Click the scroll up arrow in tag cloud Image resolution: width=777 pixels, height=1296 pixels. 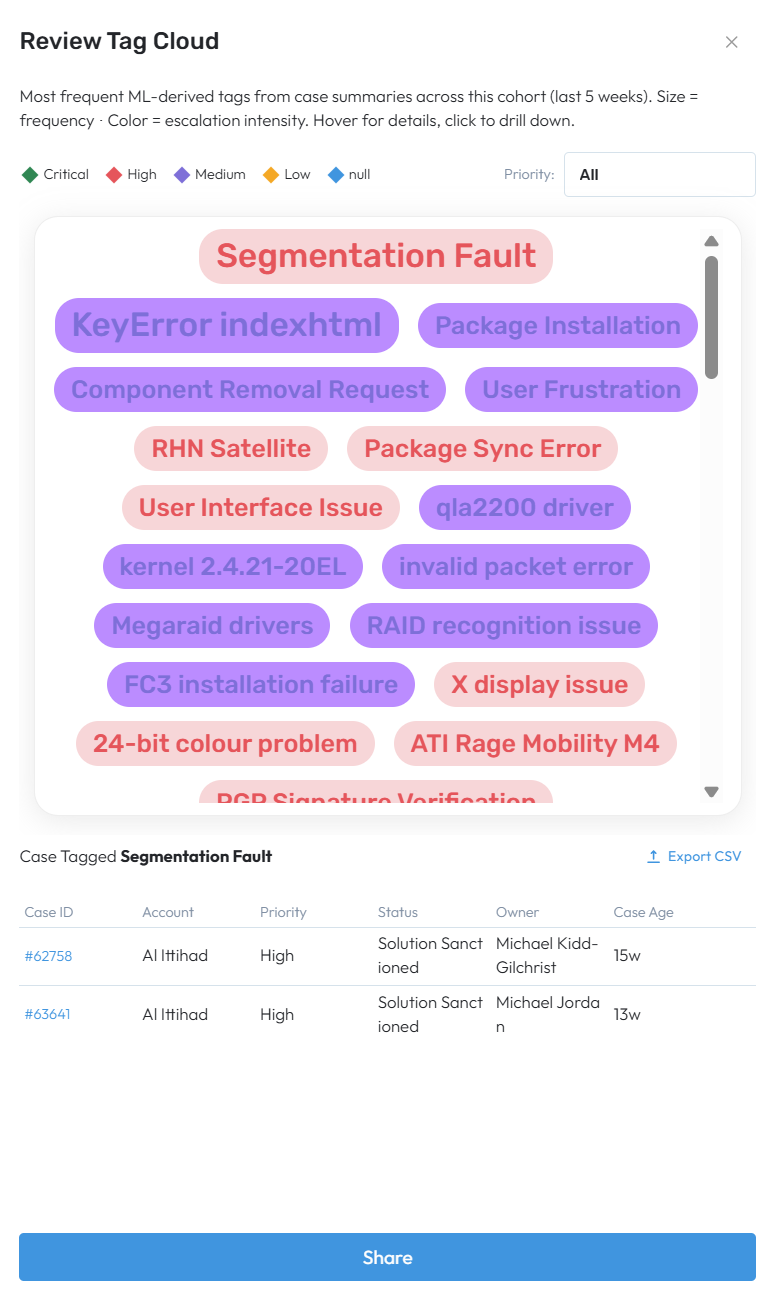coord(712,241)
